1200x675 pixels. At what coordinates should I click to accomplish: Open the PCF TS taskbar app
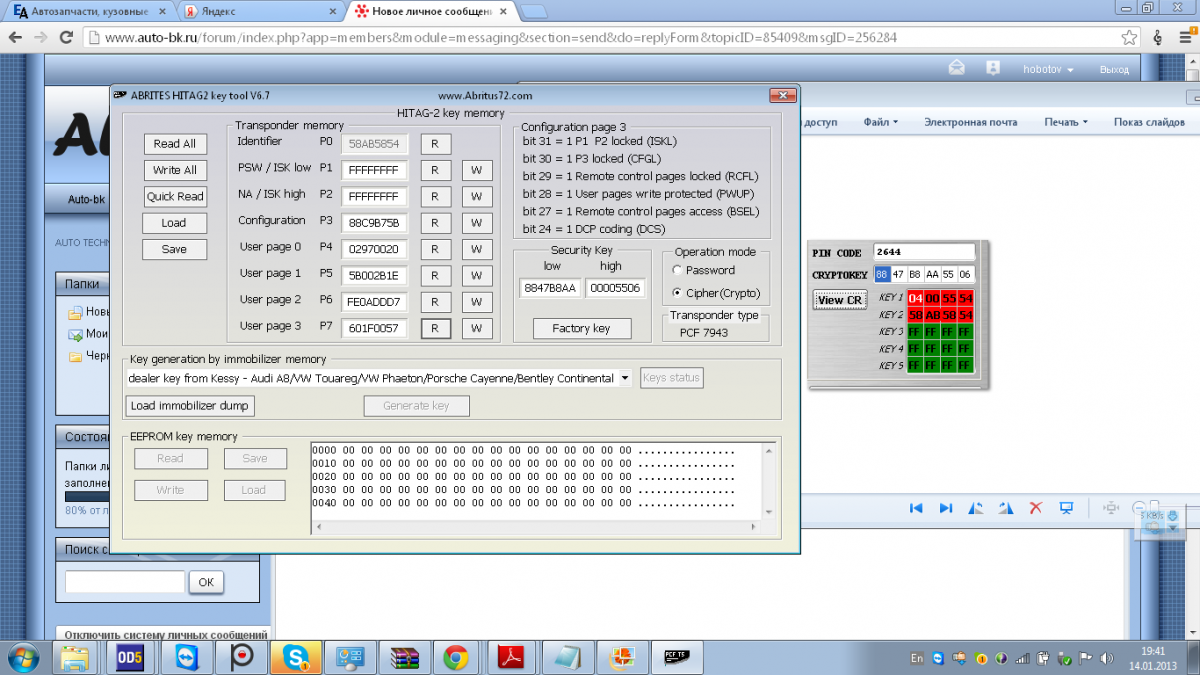pyautogui.click(x=675, y=657)
